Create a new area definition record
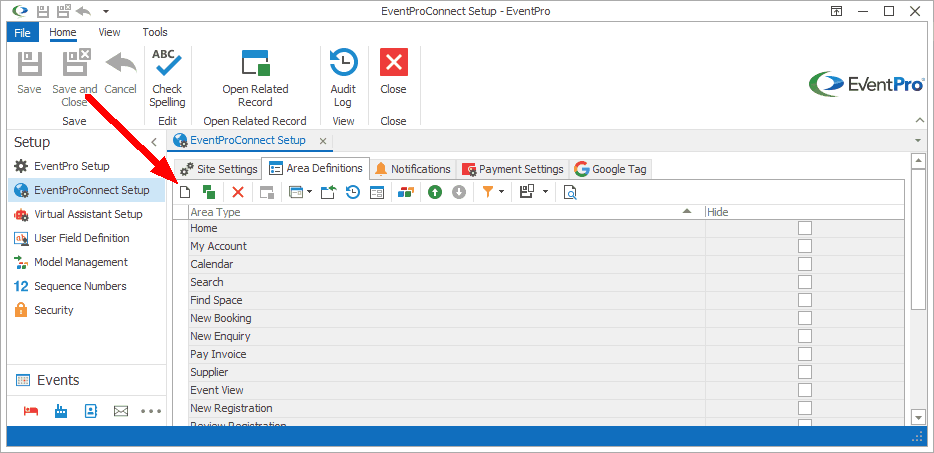 (x=185, y=192)
